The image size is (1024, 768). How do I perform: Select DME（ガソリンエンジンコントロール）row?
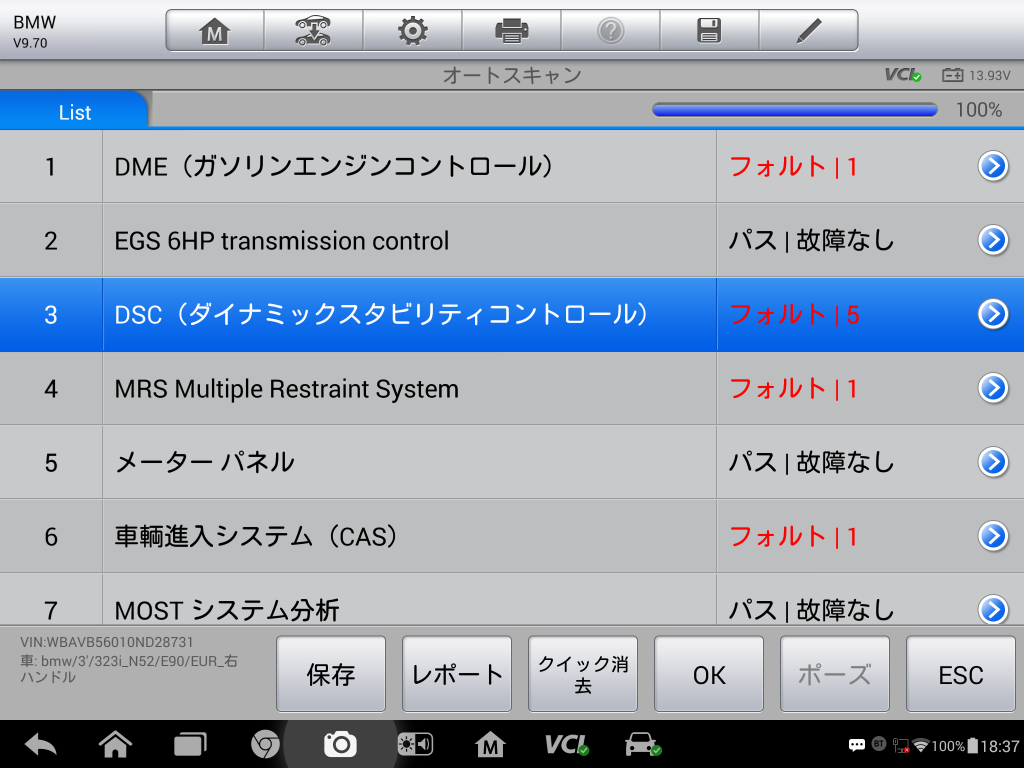pos(512,167)
